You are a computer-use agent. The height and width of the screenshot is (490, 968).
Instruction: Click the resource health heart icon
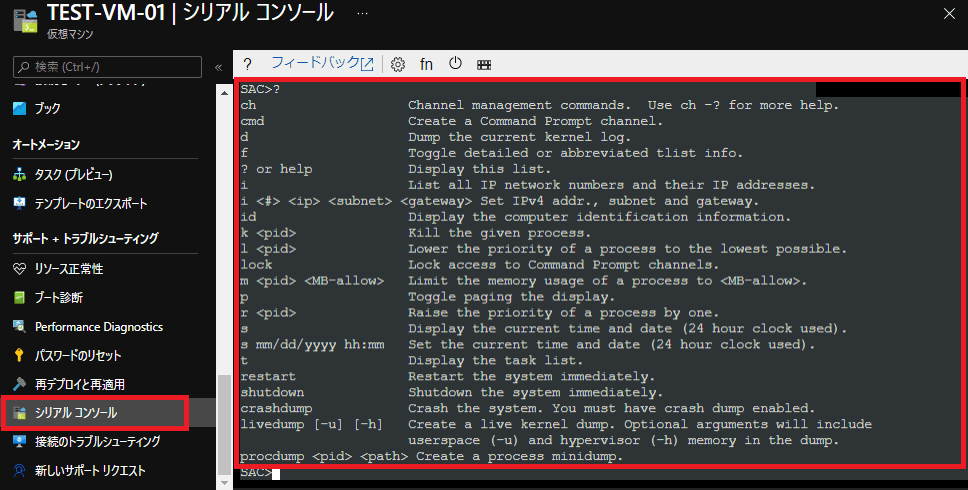(20, 269)
